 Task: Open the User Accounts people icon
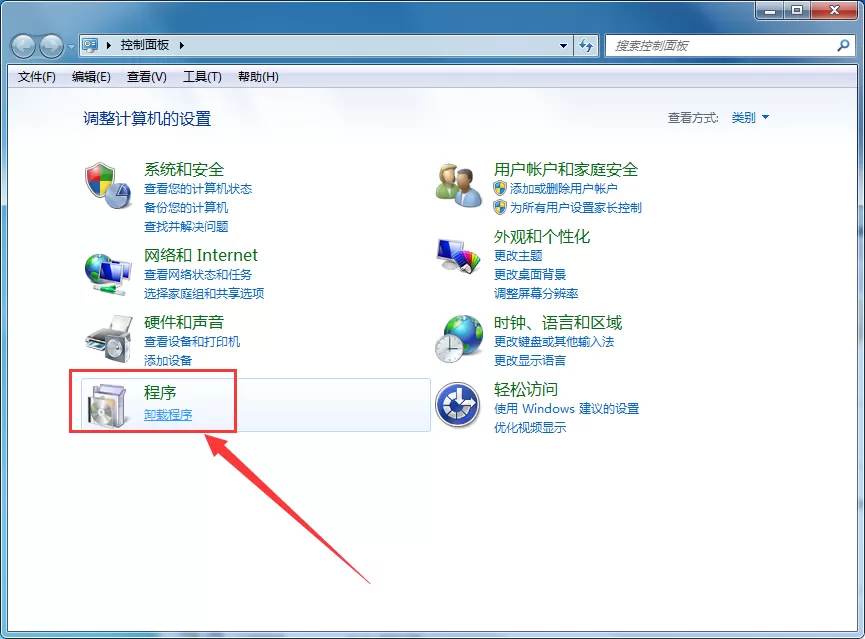tap(458, 185)
